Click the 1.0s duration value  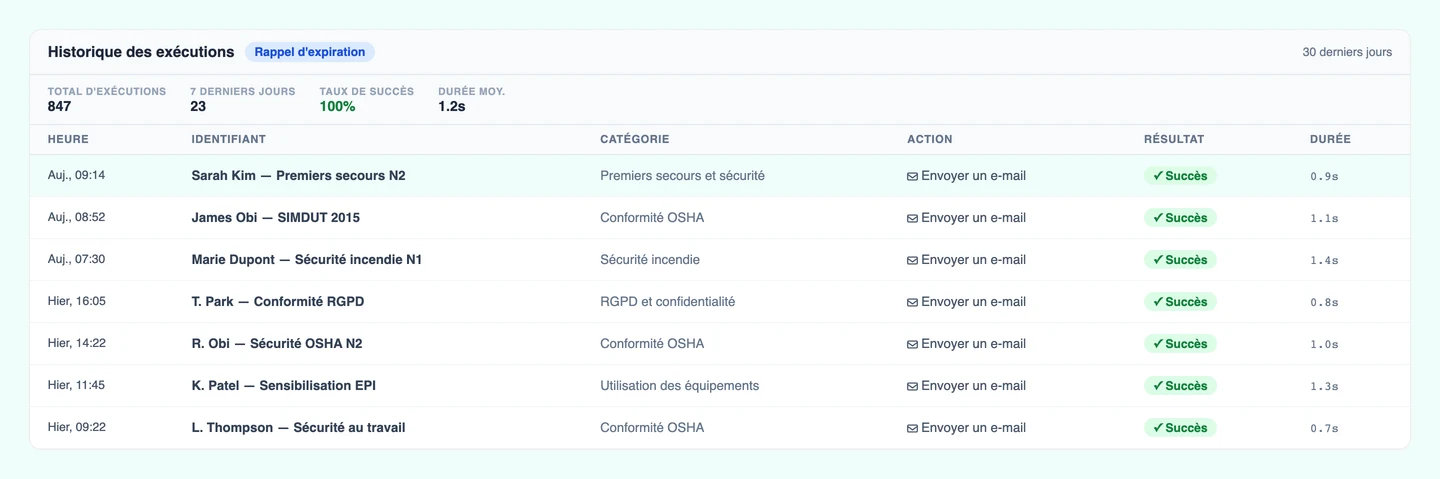(1324, 344)
